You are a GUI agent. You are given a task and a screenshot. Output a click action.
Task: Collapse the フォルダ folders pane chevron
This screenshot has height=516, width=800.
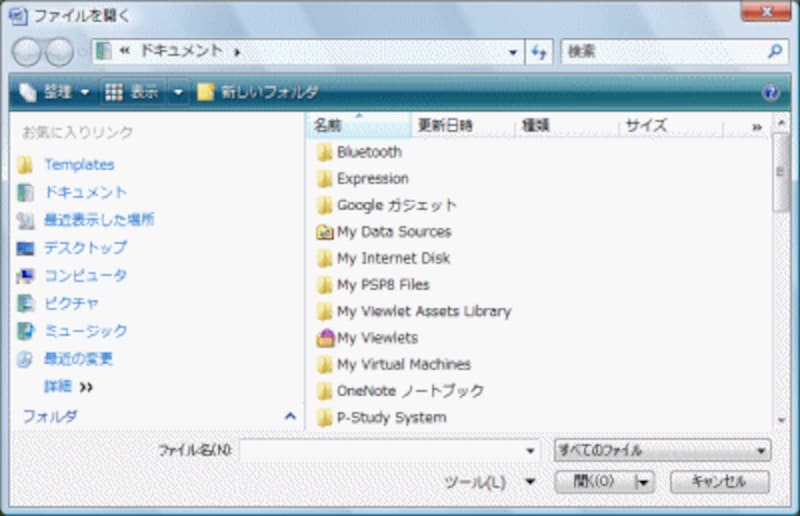[x=290, y=416]
